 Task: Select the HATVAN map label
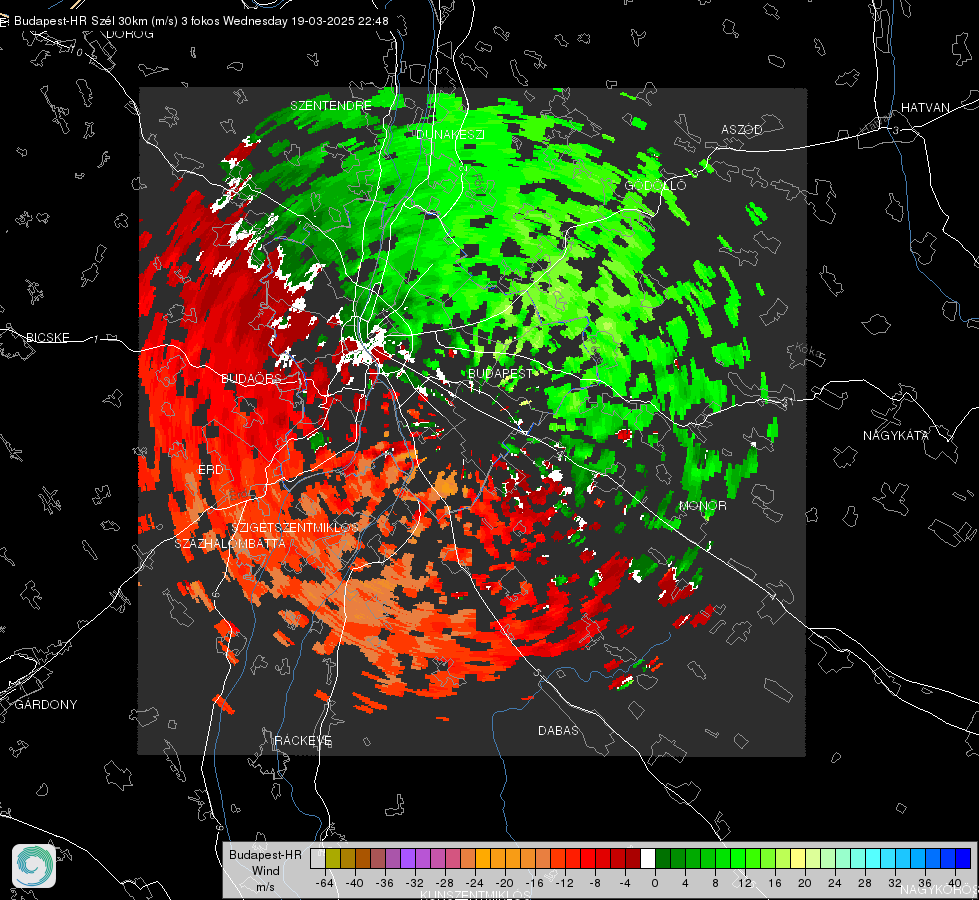(925, 107)
